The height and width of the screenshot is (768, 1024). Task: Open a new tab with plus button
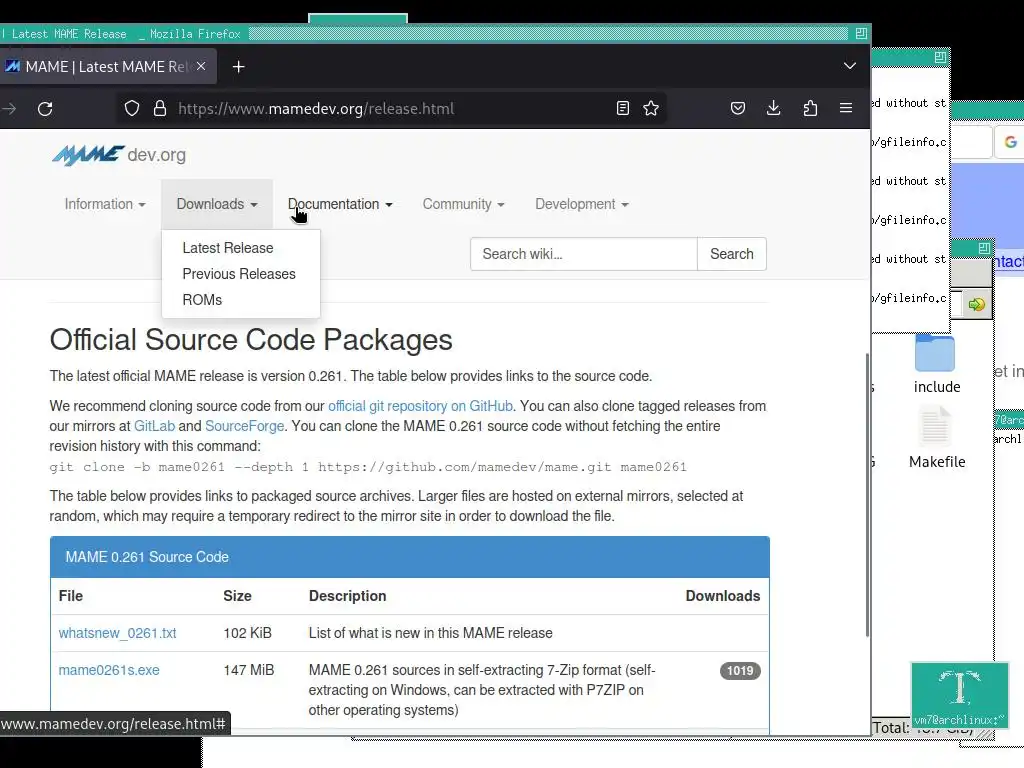238,67
